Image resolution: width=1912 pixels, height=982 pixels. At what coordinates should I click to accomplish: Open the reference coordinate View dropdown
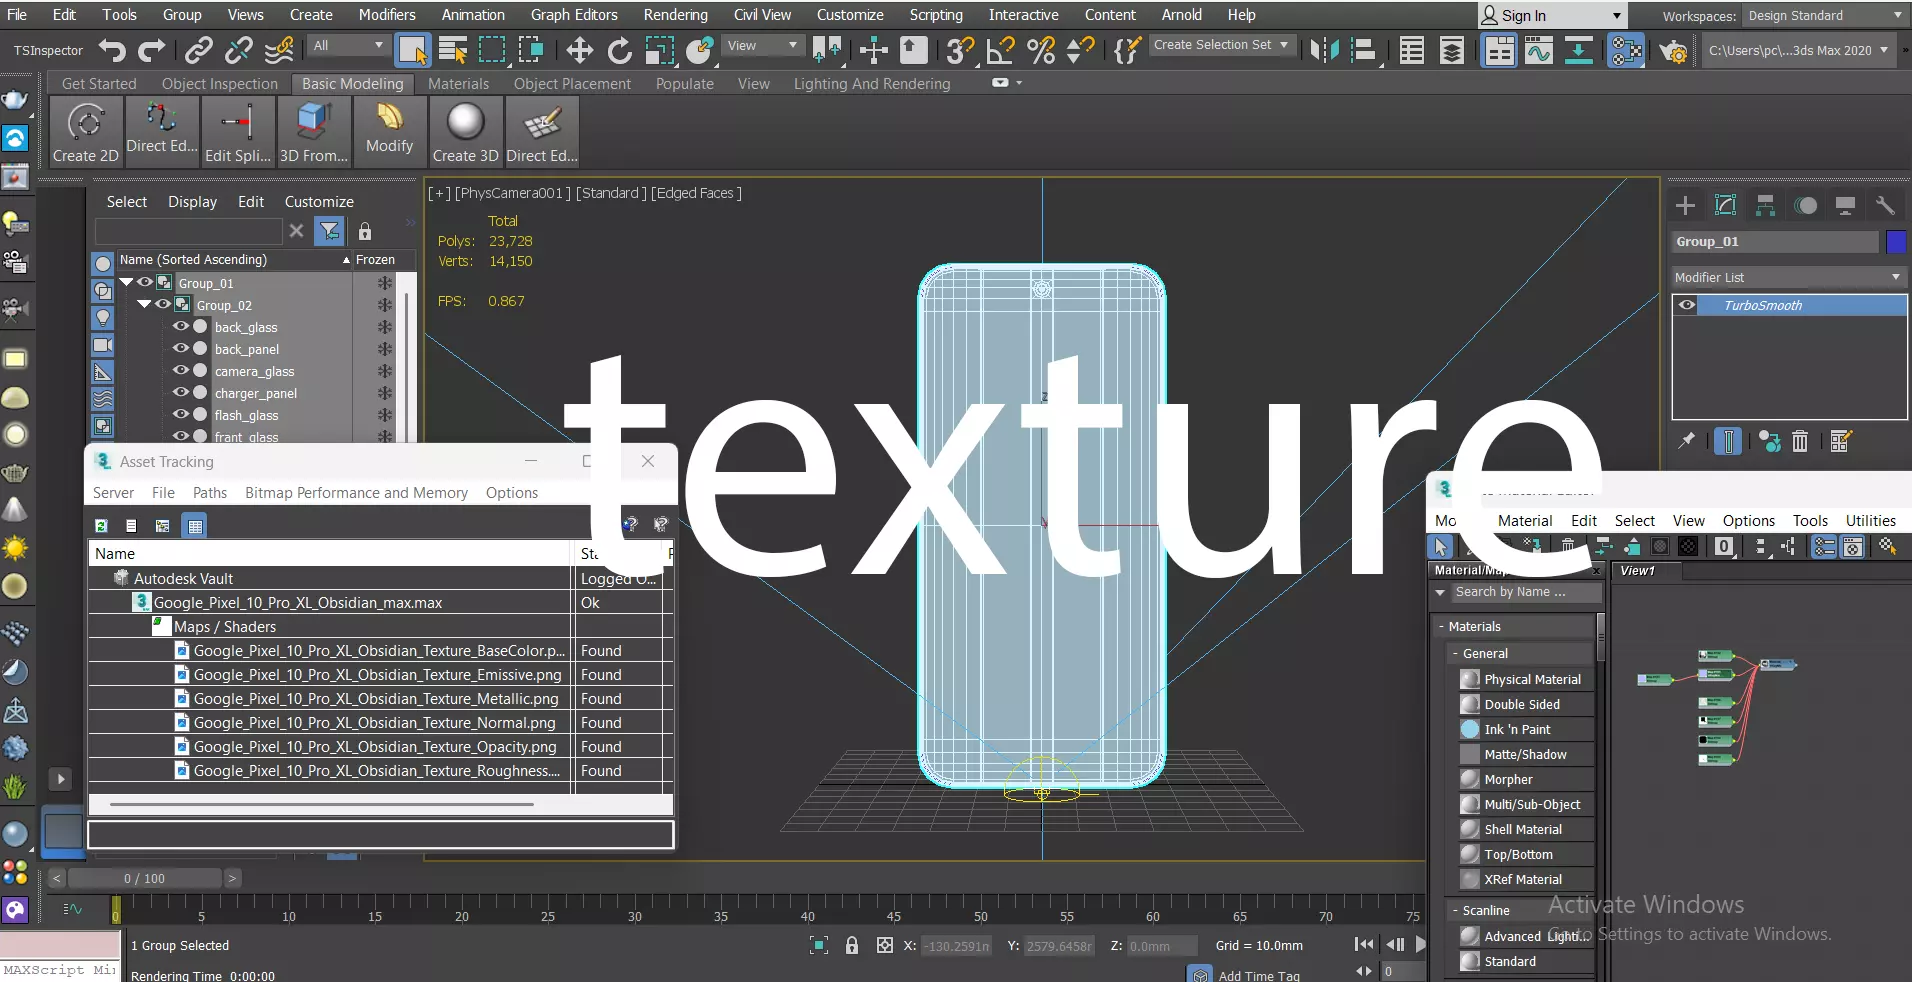[762, 46]
